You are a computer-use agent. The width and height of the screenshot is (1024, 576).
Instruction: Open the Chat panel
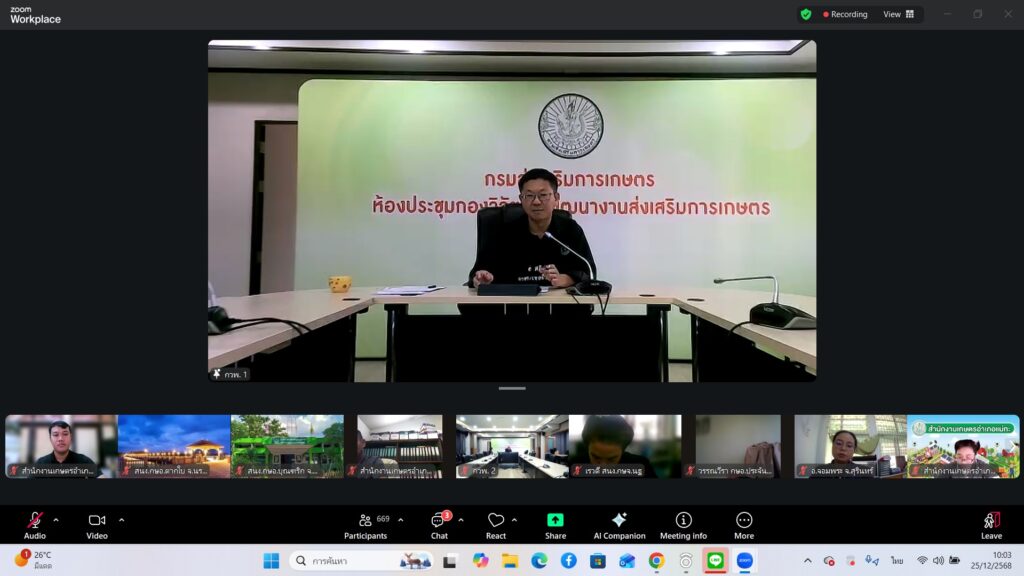(439, 524)
